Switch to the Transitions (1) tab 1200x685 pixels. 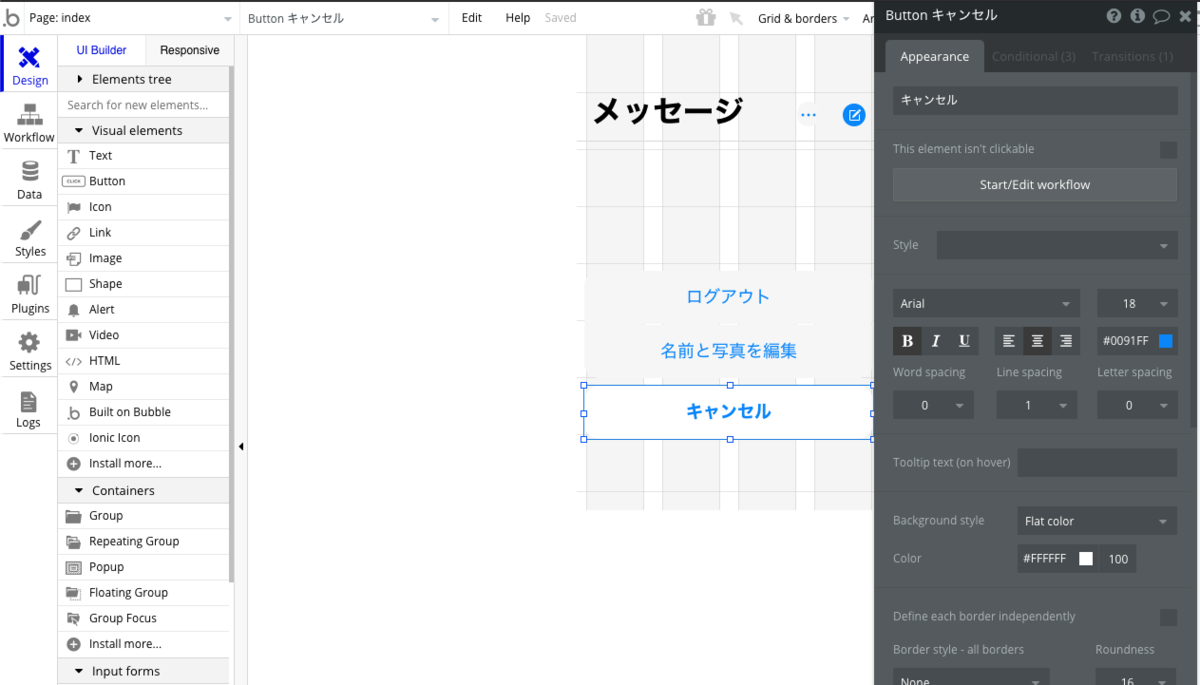point(1132,57)
